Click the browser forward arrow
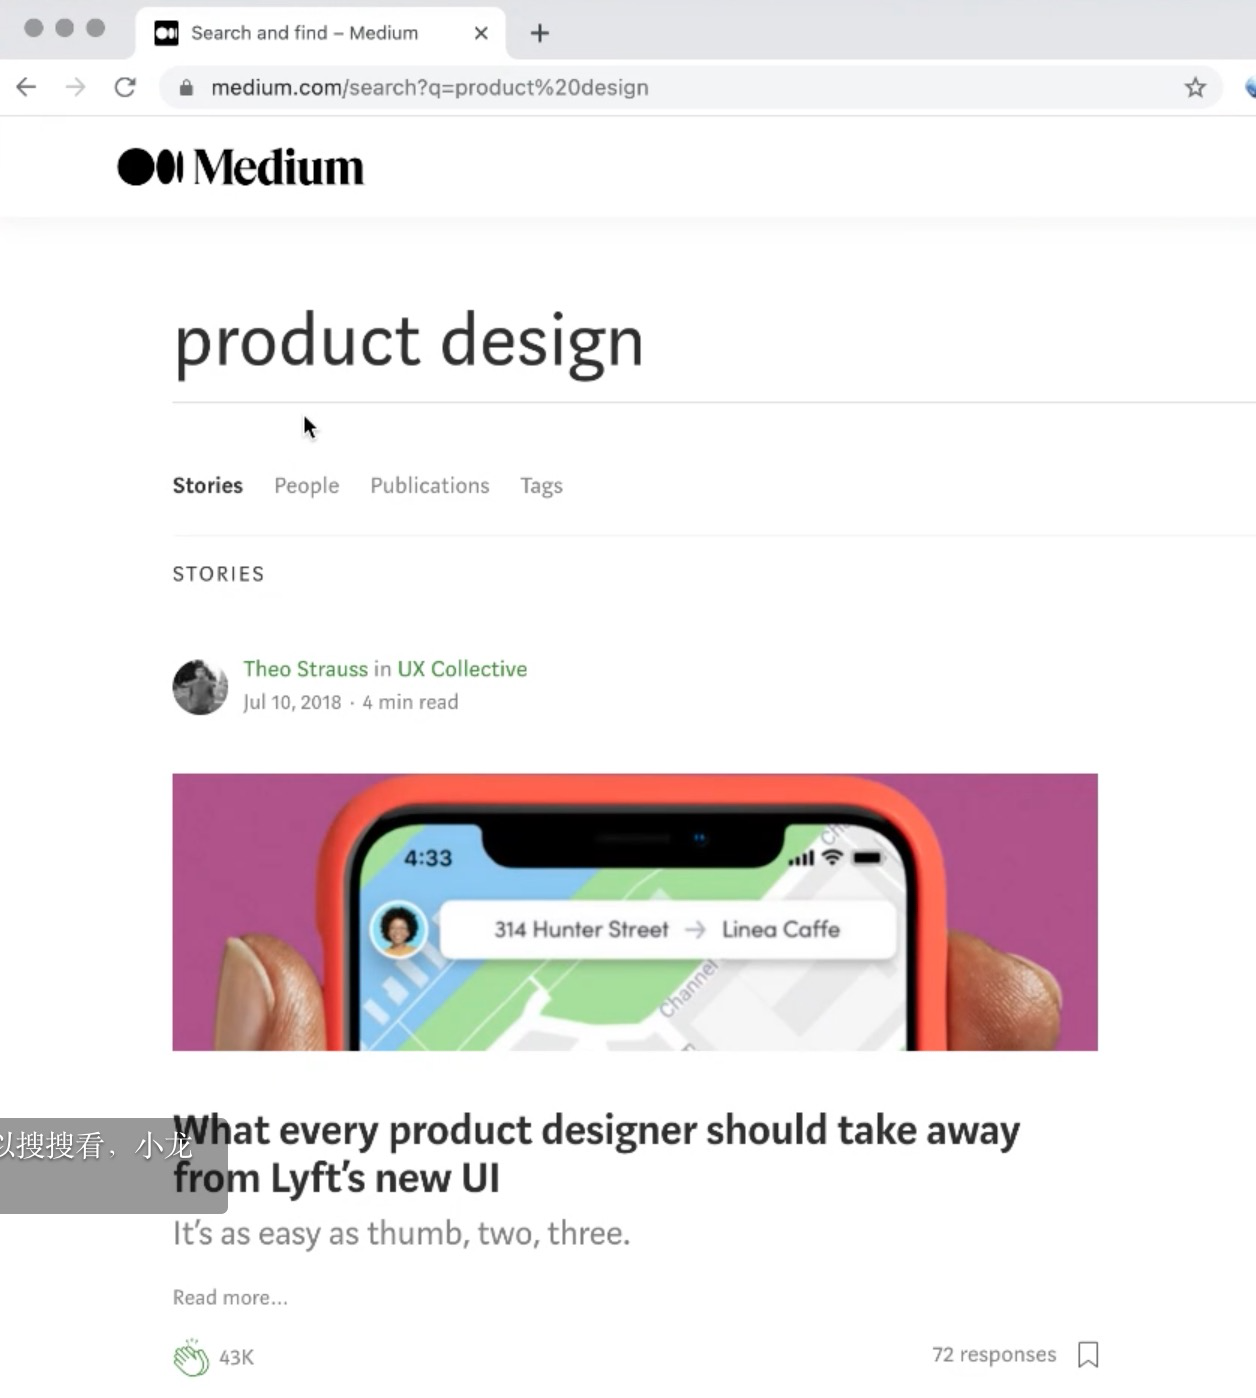The height and width of the screenshot is (1398, 1256). coord(75,87)
